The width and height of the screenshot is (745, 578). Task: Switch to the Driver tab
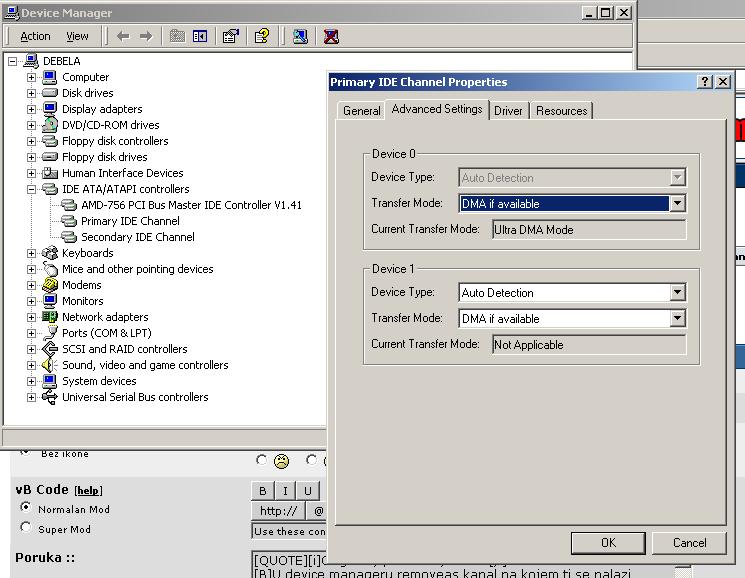[x=508, y=111]
